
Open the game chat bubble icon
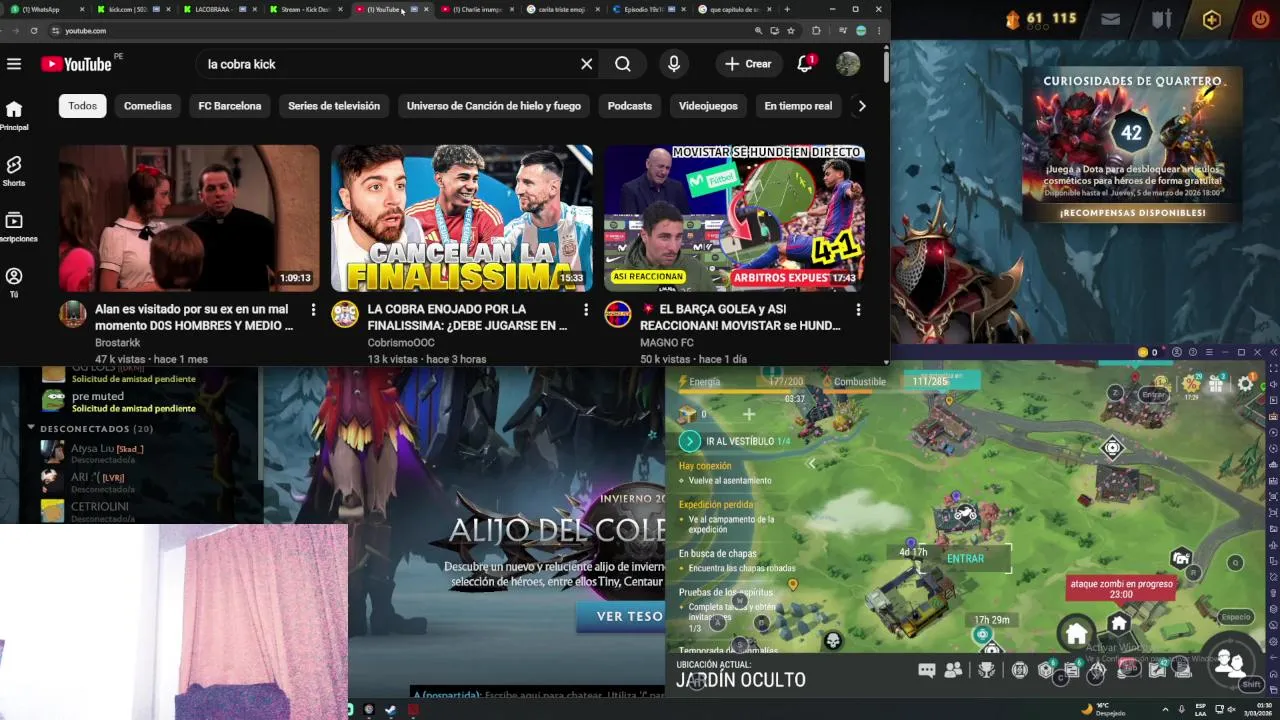pyautogui.click(x=926, y=670)
